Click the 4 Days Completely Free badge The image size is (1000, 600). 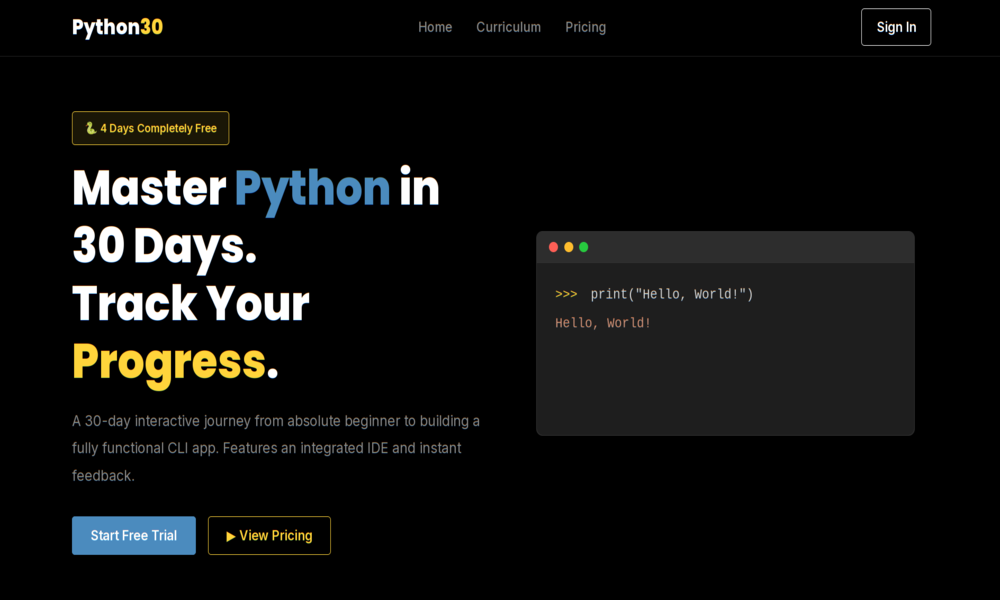pos(151,128)
